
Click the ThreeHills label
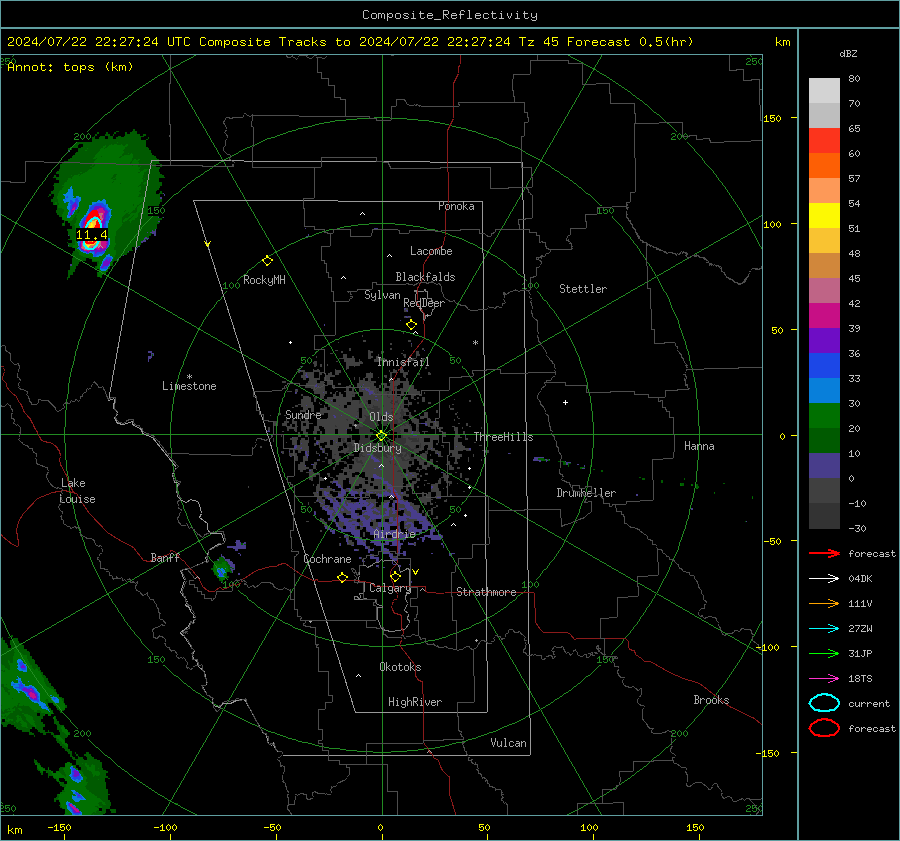[x=503, y=437]
